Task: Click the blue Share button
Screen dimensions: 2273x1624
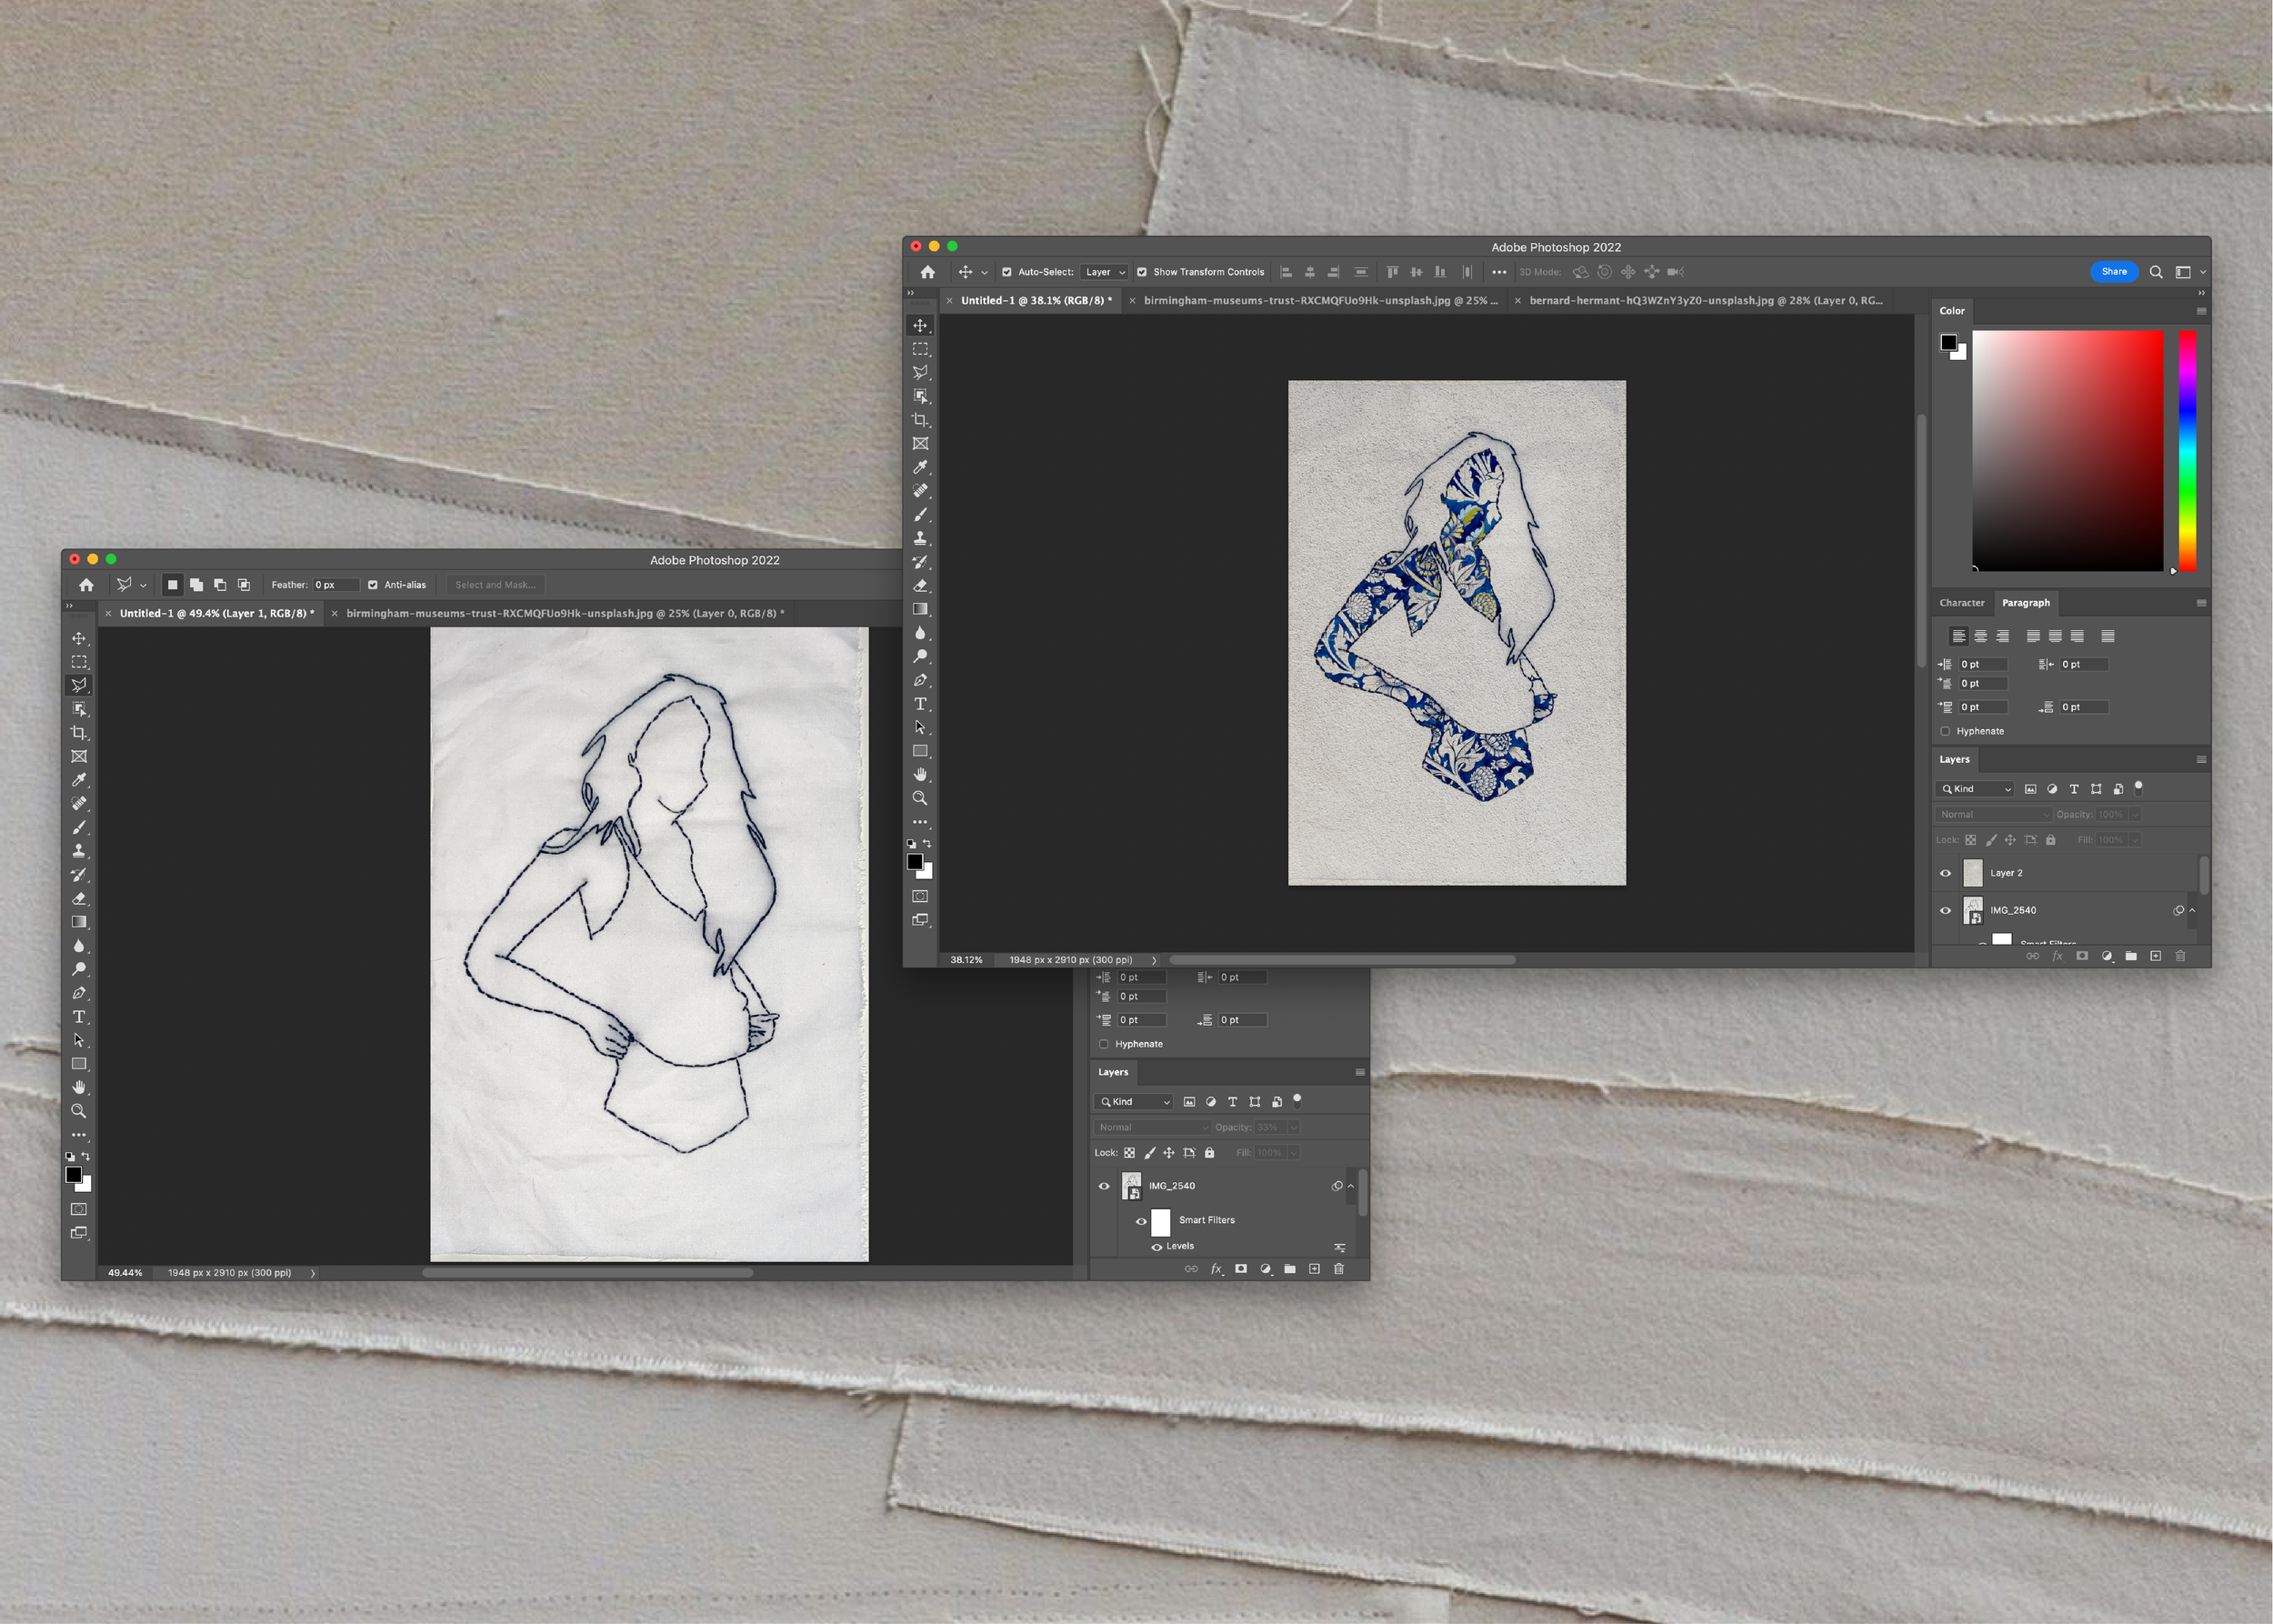Action: [x=2114, y=272]
